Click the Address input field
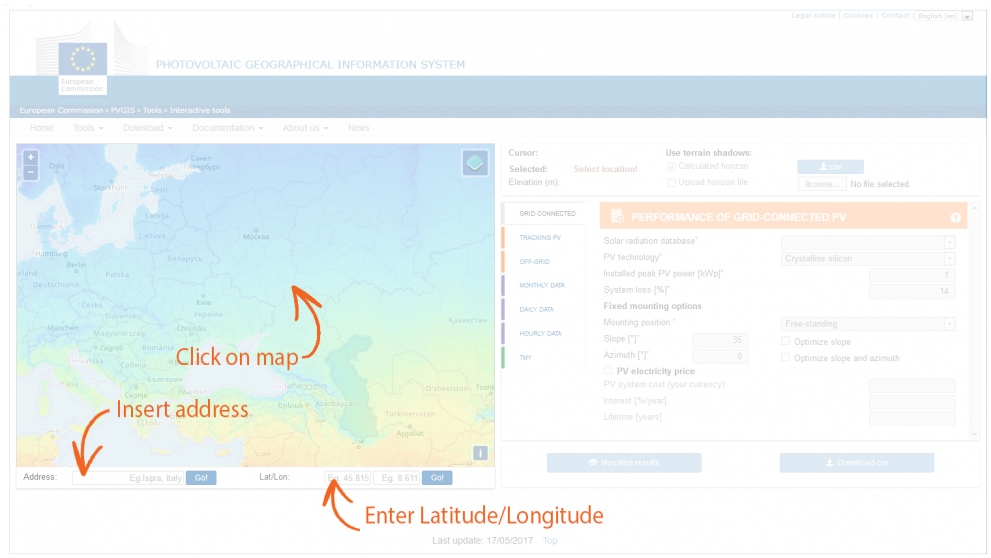 pos(128,478)
